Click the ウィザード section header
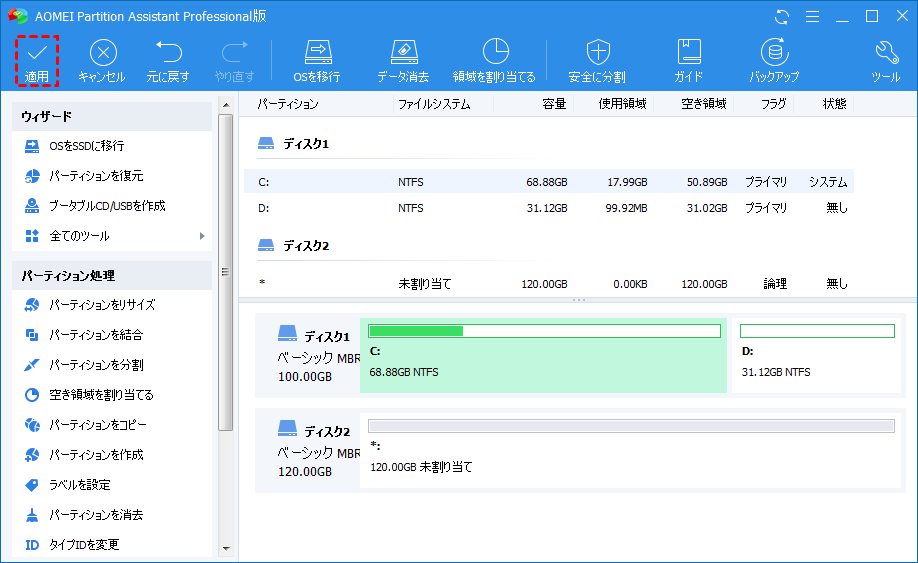 pos(112,116)
